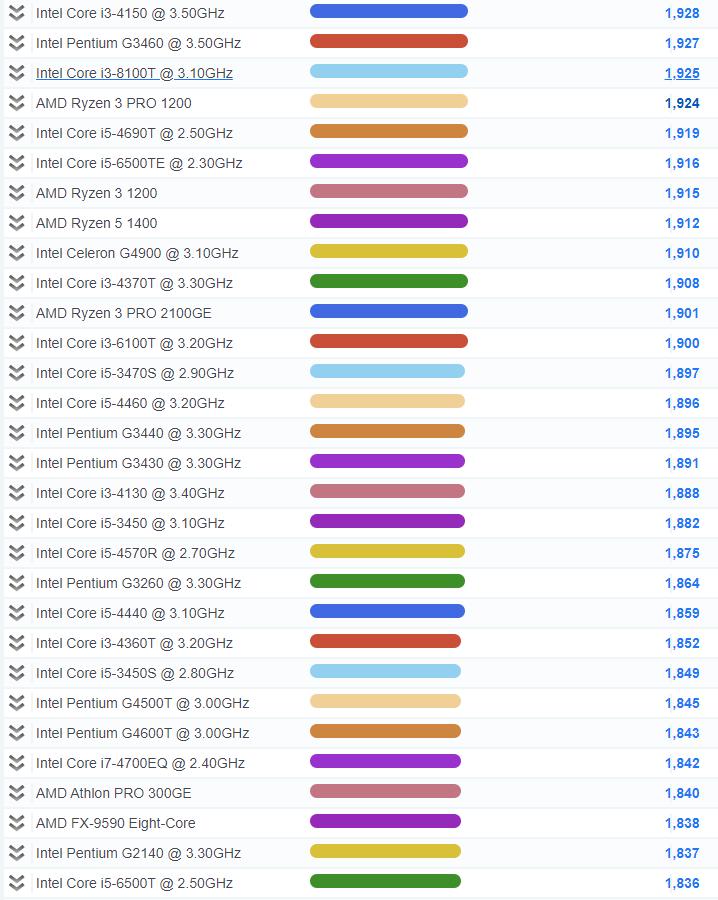
Task: Open Intel Core i3-4130 @ 3.40GHz link
Action: pyautogui.click(x=130, y=493)
